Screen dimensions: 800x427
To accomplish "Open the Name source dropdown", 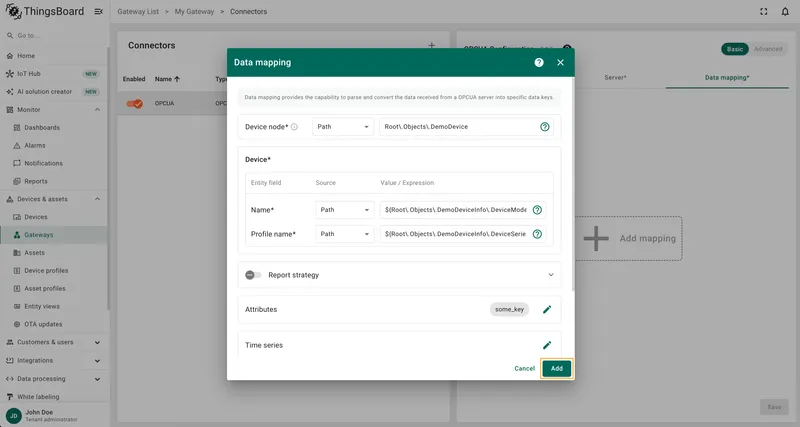I will coord(345,210).
